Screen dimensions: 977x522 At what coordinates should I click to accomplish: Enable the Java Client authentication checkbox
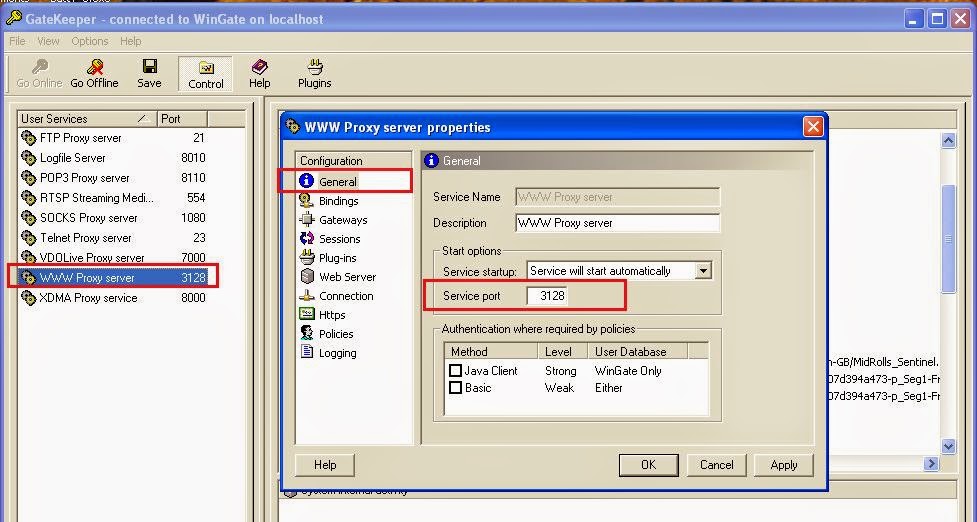455,371
